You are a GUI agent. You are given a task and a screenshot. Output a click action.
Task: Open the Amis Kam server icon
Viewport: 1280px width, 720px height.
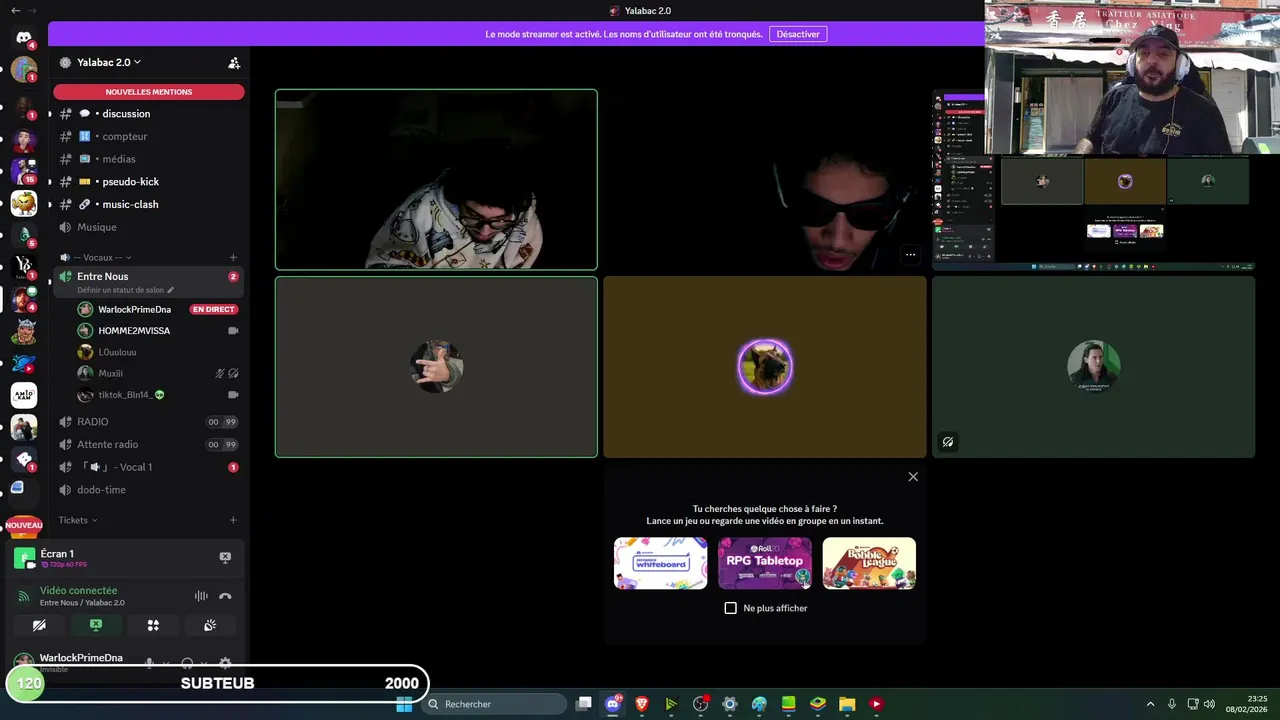click(x=24, y=395)
